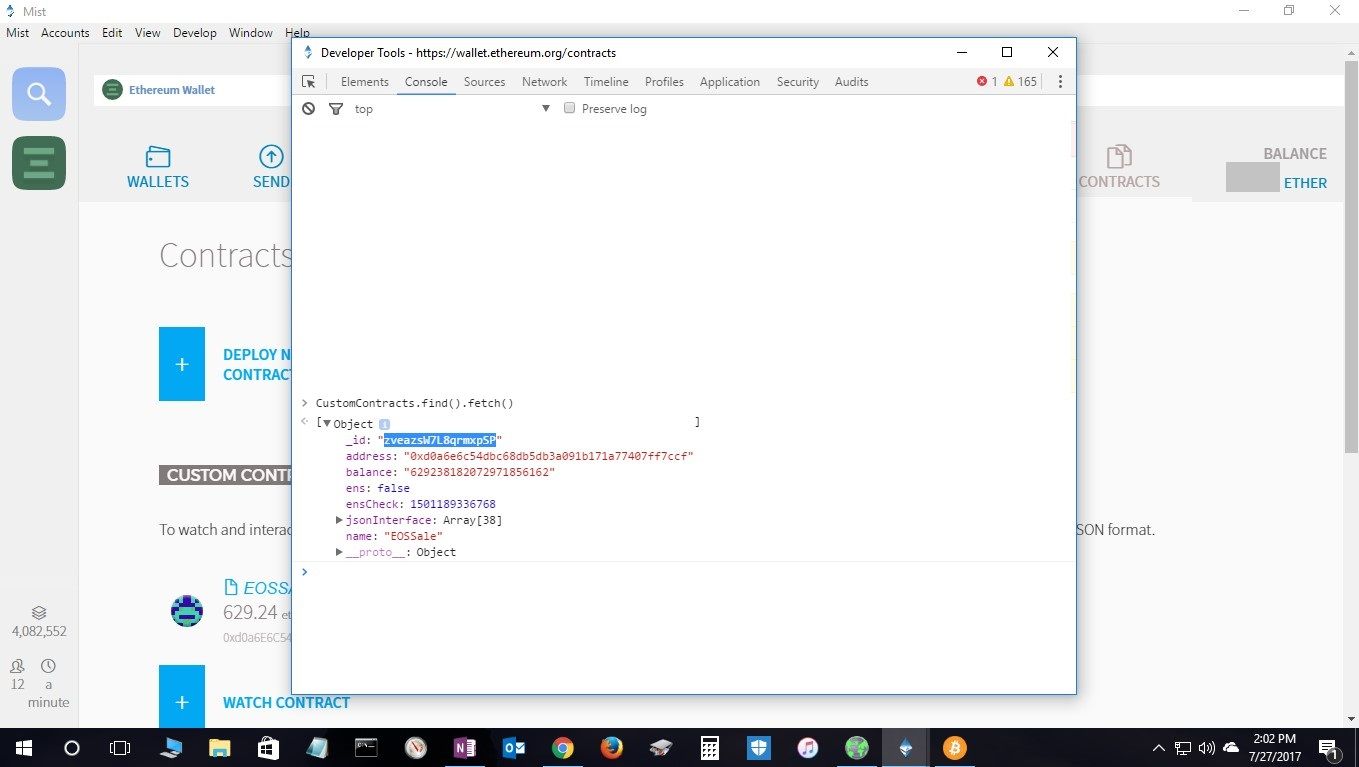Click the balance value string in console
This screenshot has width=1359, height=767.
point(478,472)
